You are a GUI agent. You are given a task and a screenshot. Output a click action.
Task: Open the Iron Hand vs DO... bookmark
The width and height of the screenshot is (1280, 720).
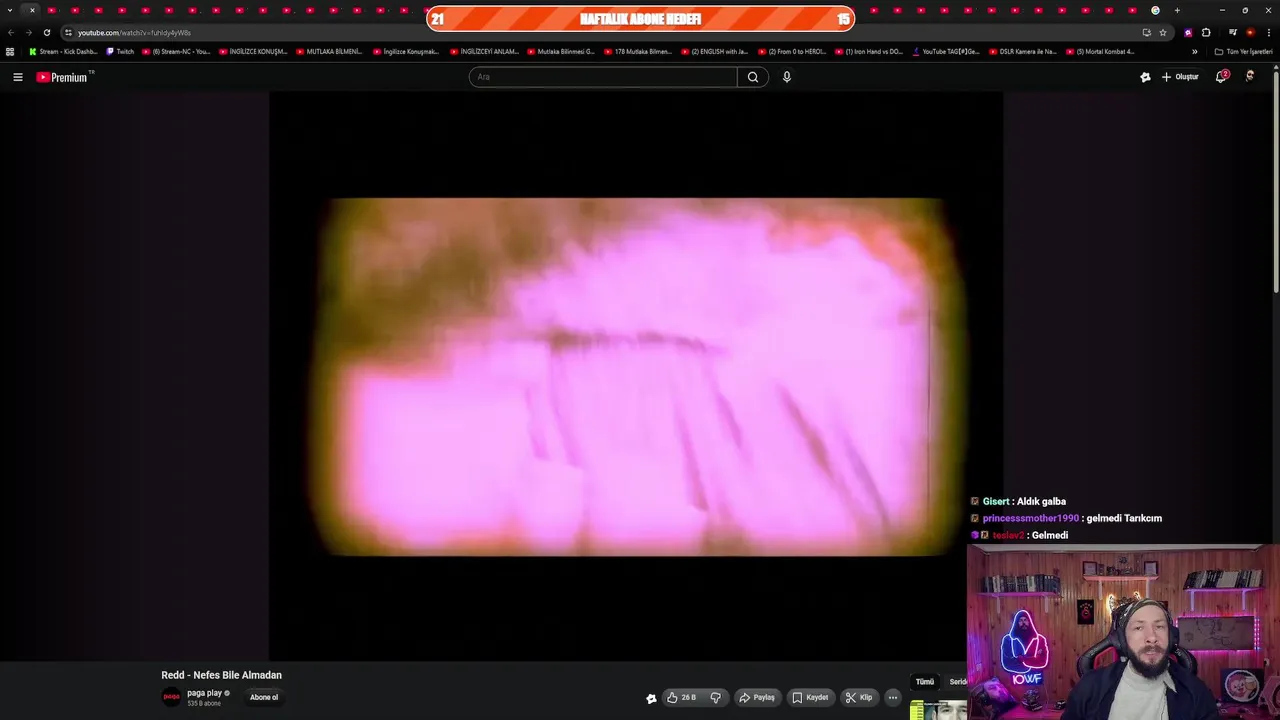point(868,51)
